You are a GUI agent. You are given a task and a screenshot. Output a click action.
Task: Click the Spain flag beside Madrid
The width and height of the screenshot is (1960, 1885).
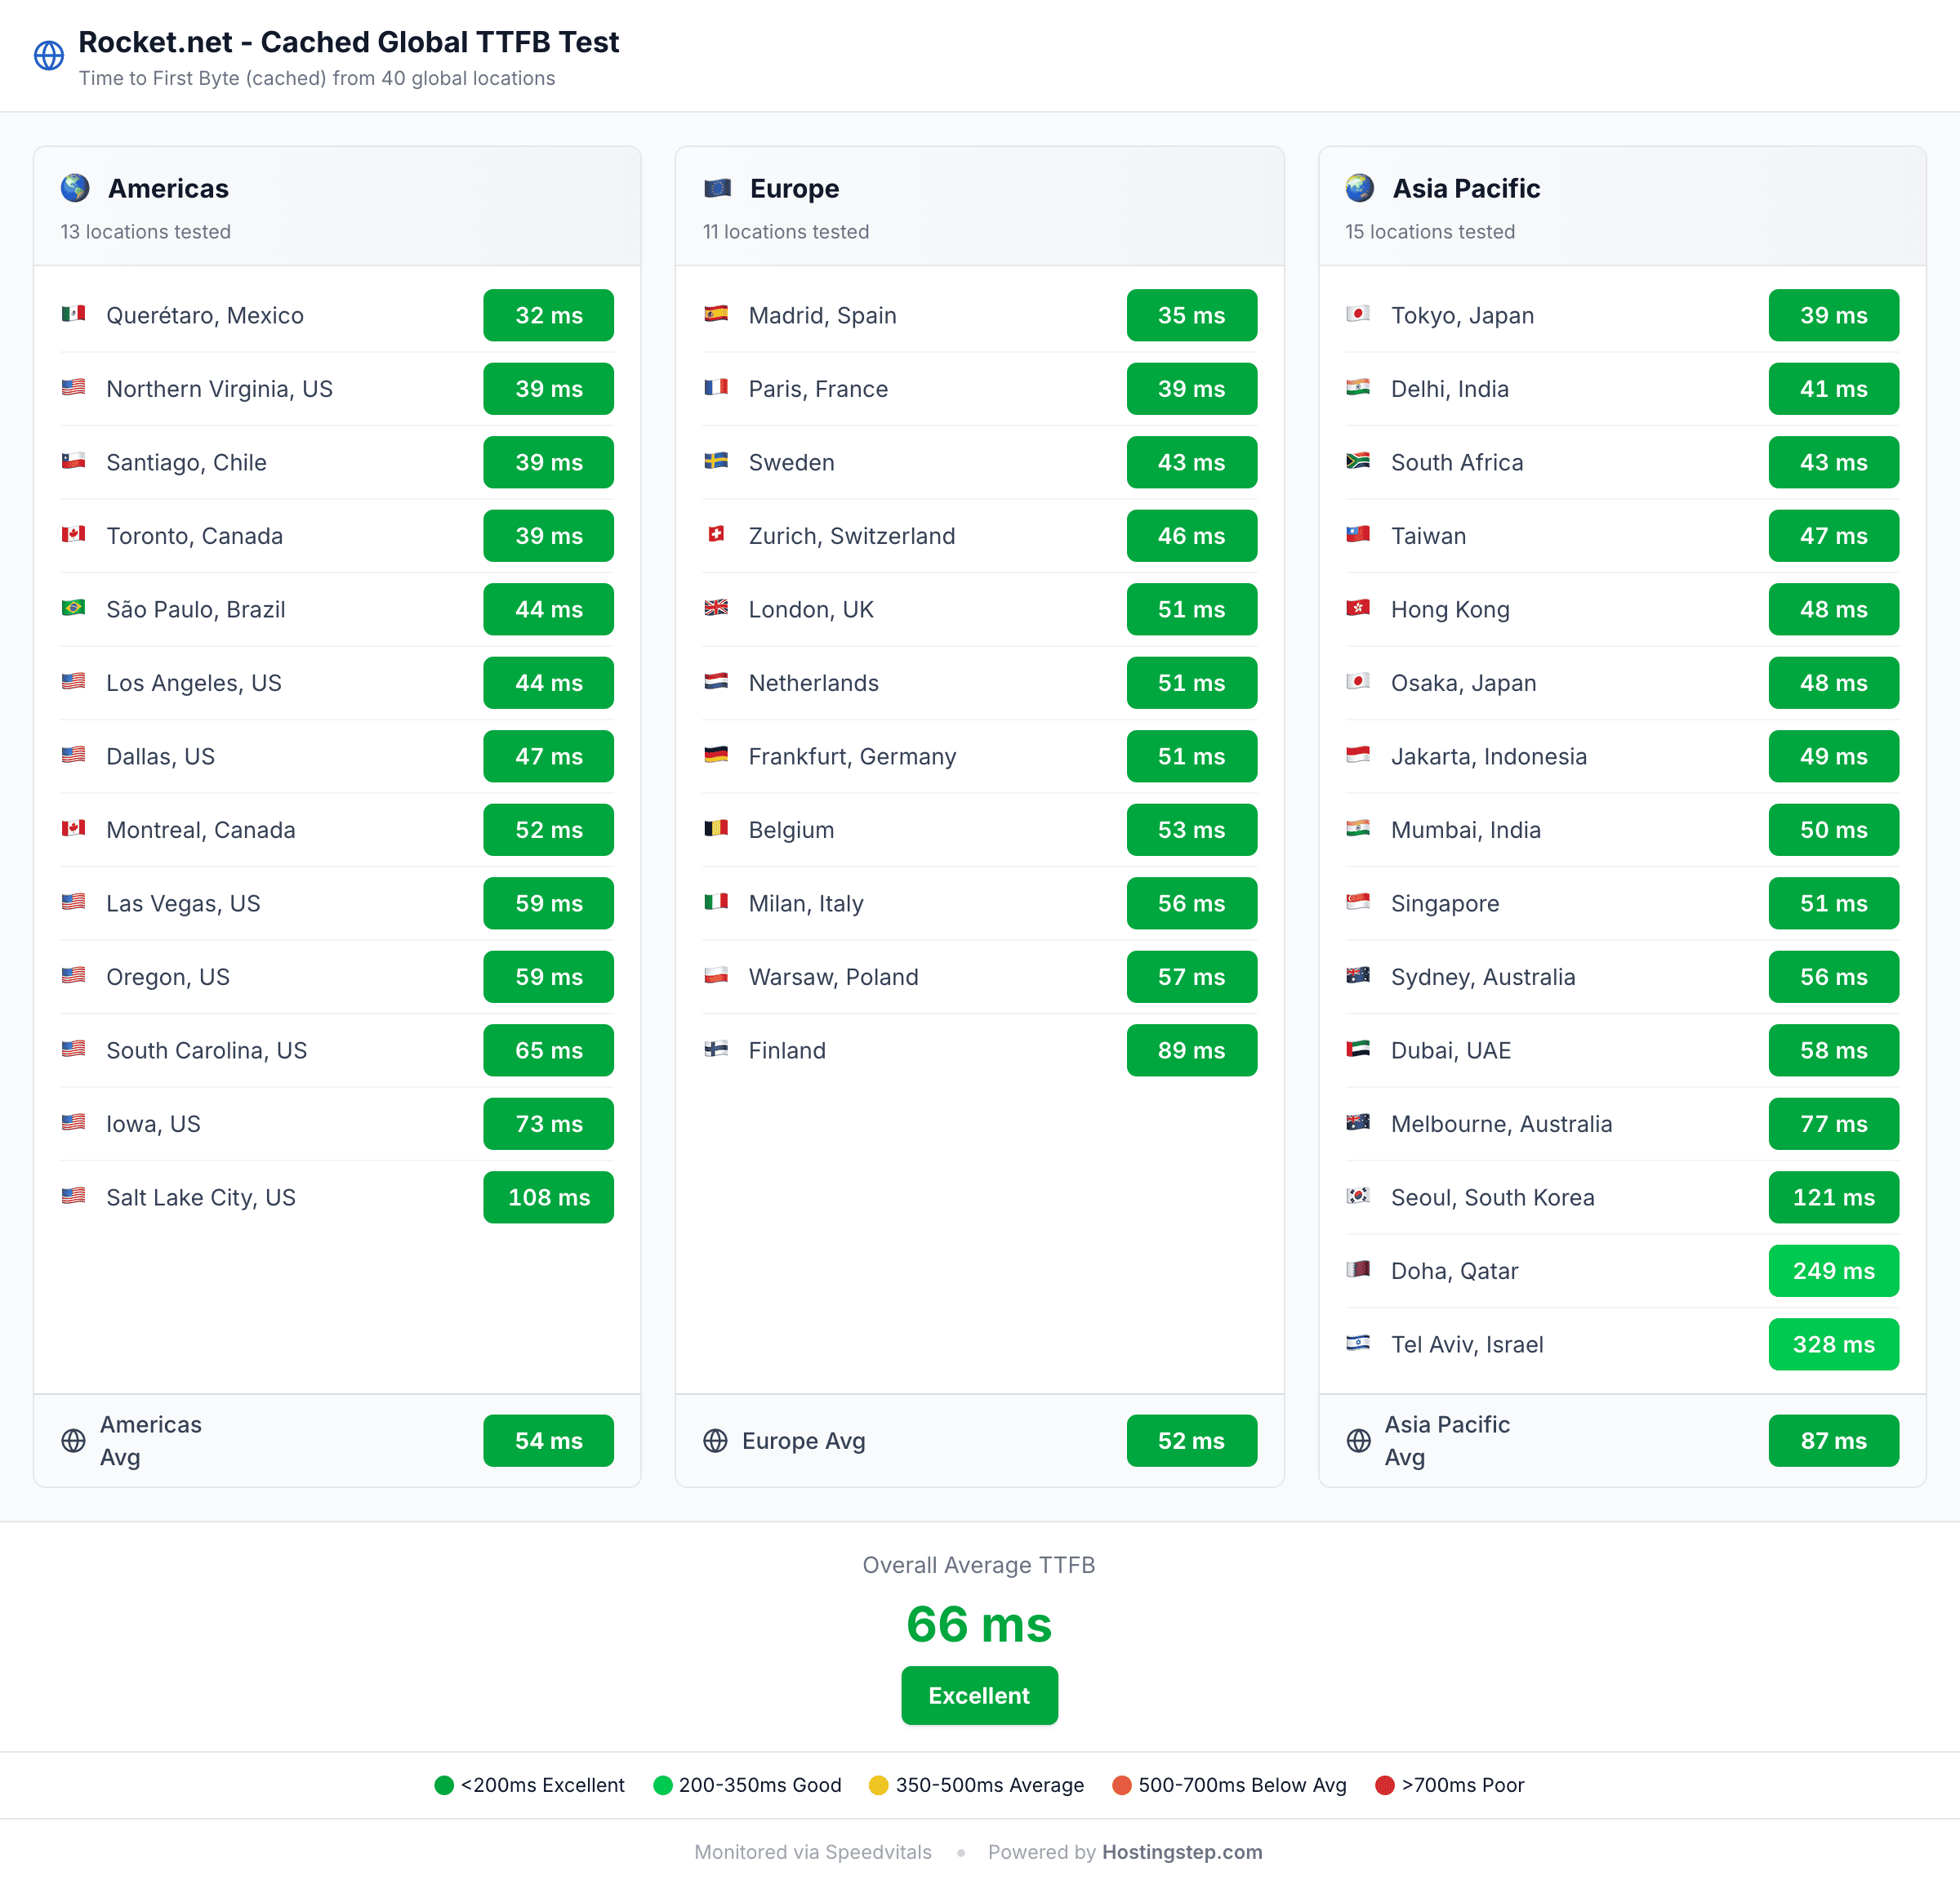[716, 314]
